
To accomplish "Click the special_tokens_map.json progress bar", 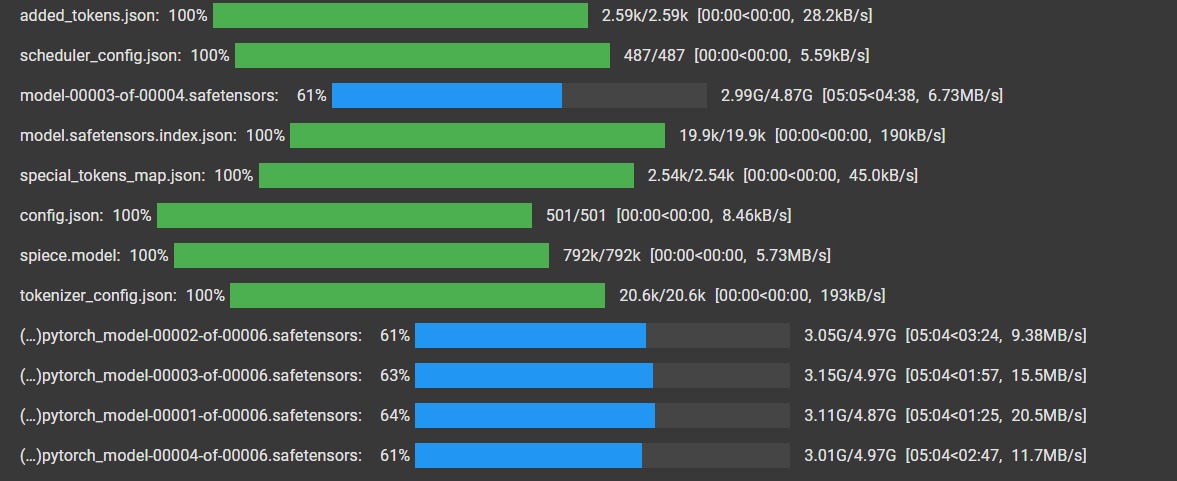I will click(446, 176).
